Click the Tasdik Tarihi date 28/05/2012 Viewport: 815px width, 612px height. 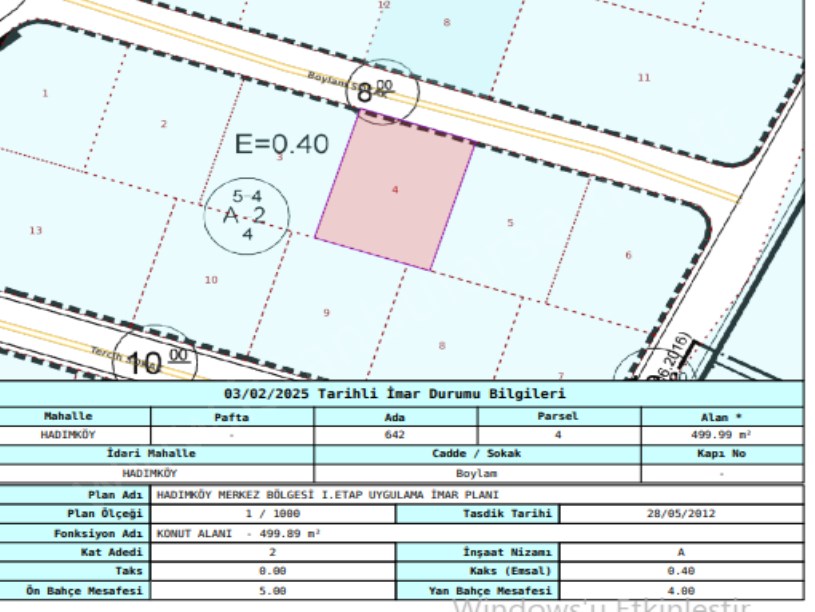[681, 514]
